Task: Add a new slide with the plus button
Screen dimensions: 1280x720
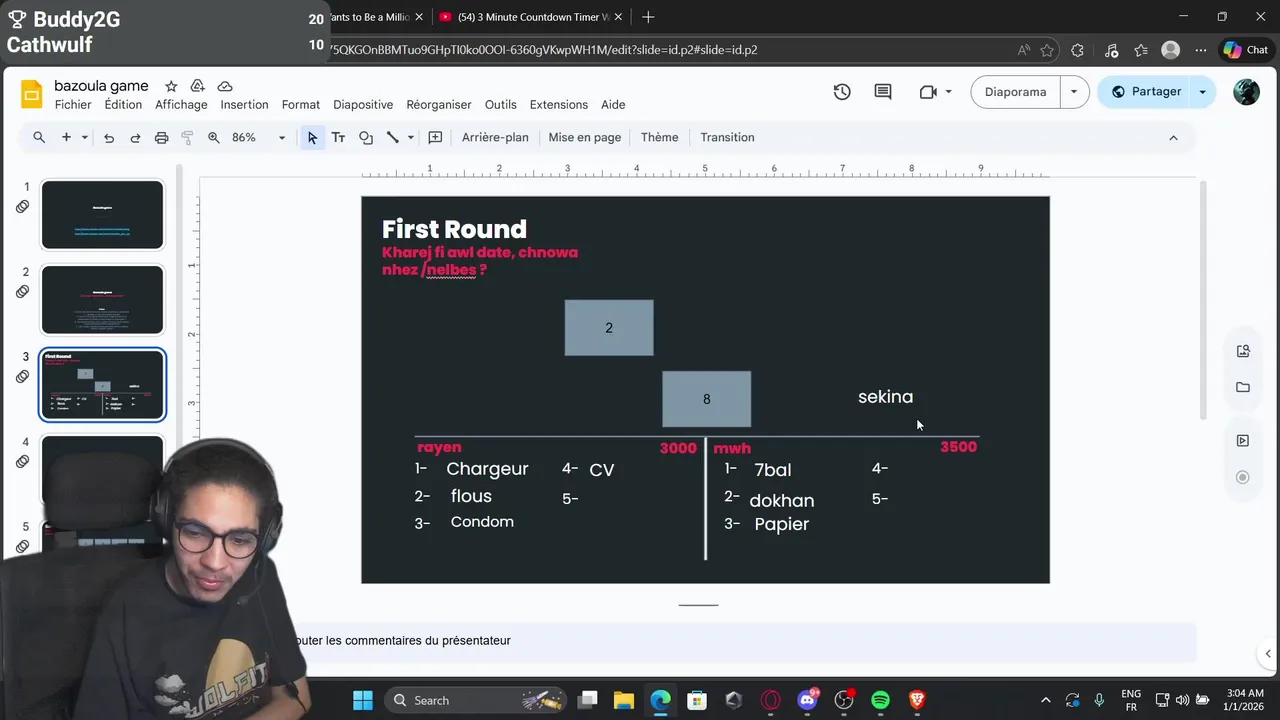Action: click(x=66, y=137)
